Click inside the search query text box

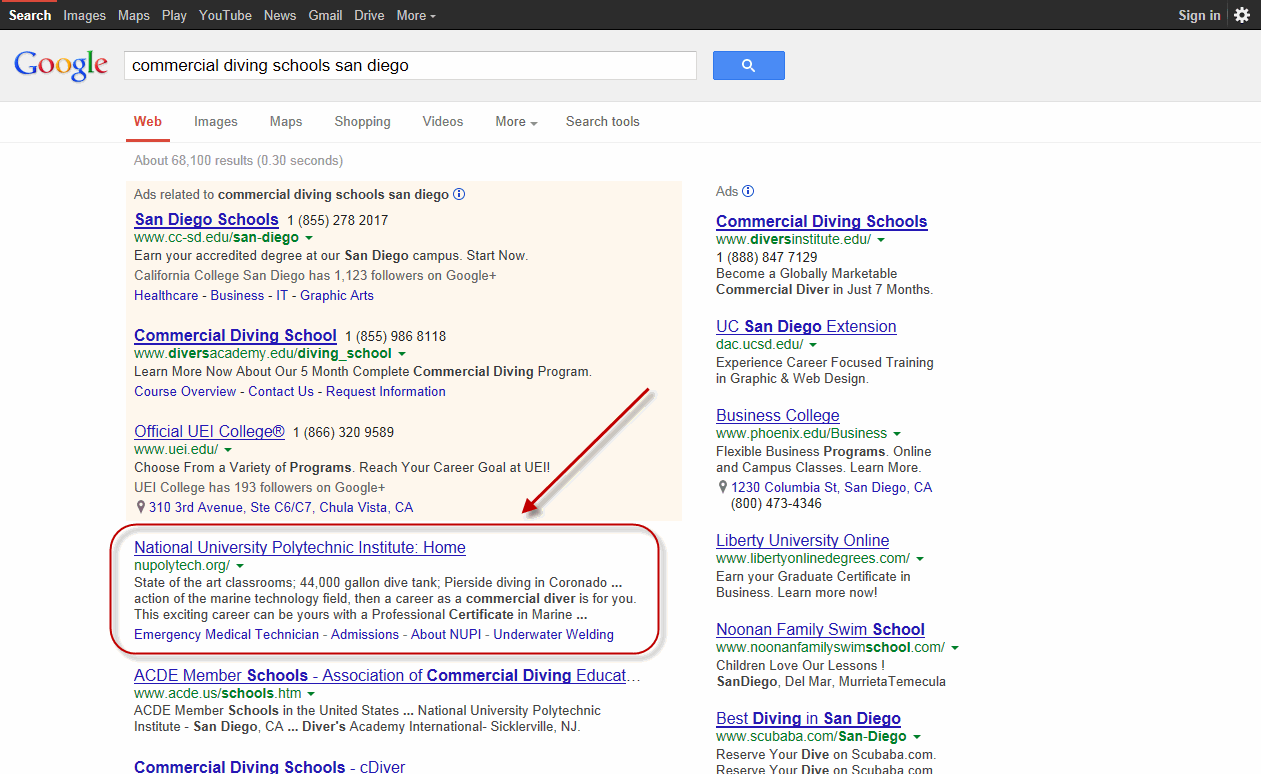click(410, 66)
